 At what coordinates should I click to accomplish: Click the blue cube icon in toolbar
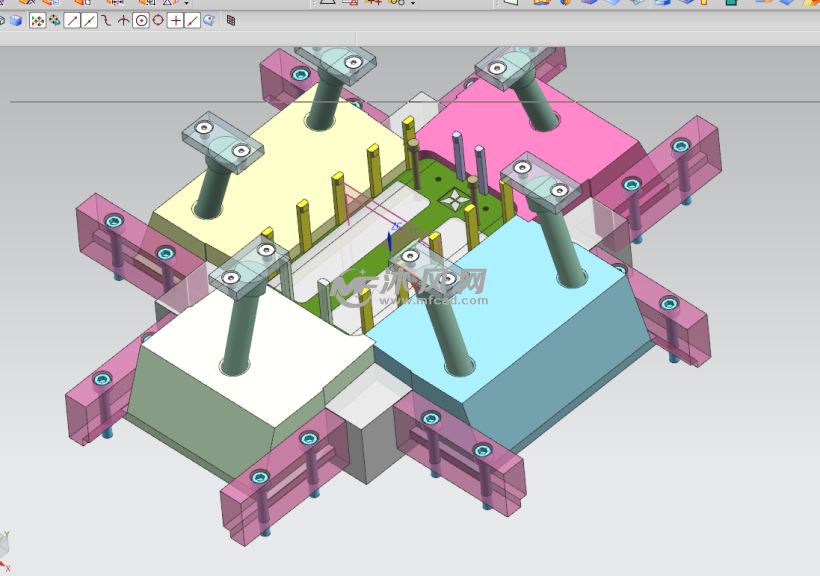tap(16, 20)
